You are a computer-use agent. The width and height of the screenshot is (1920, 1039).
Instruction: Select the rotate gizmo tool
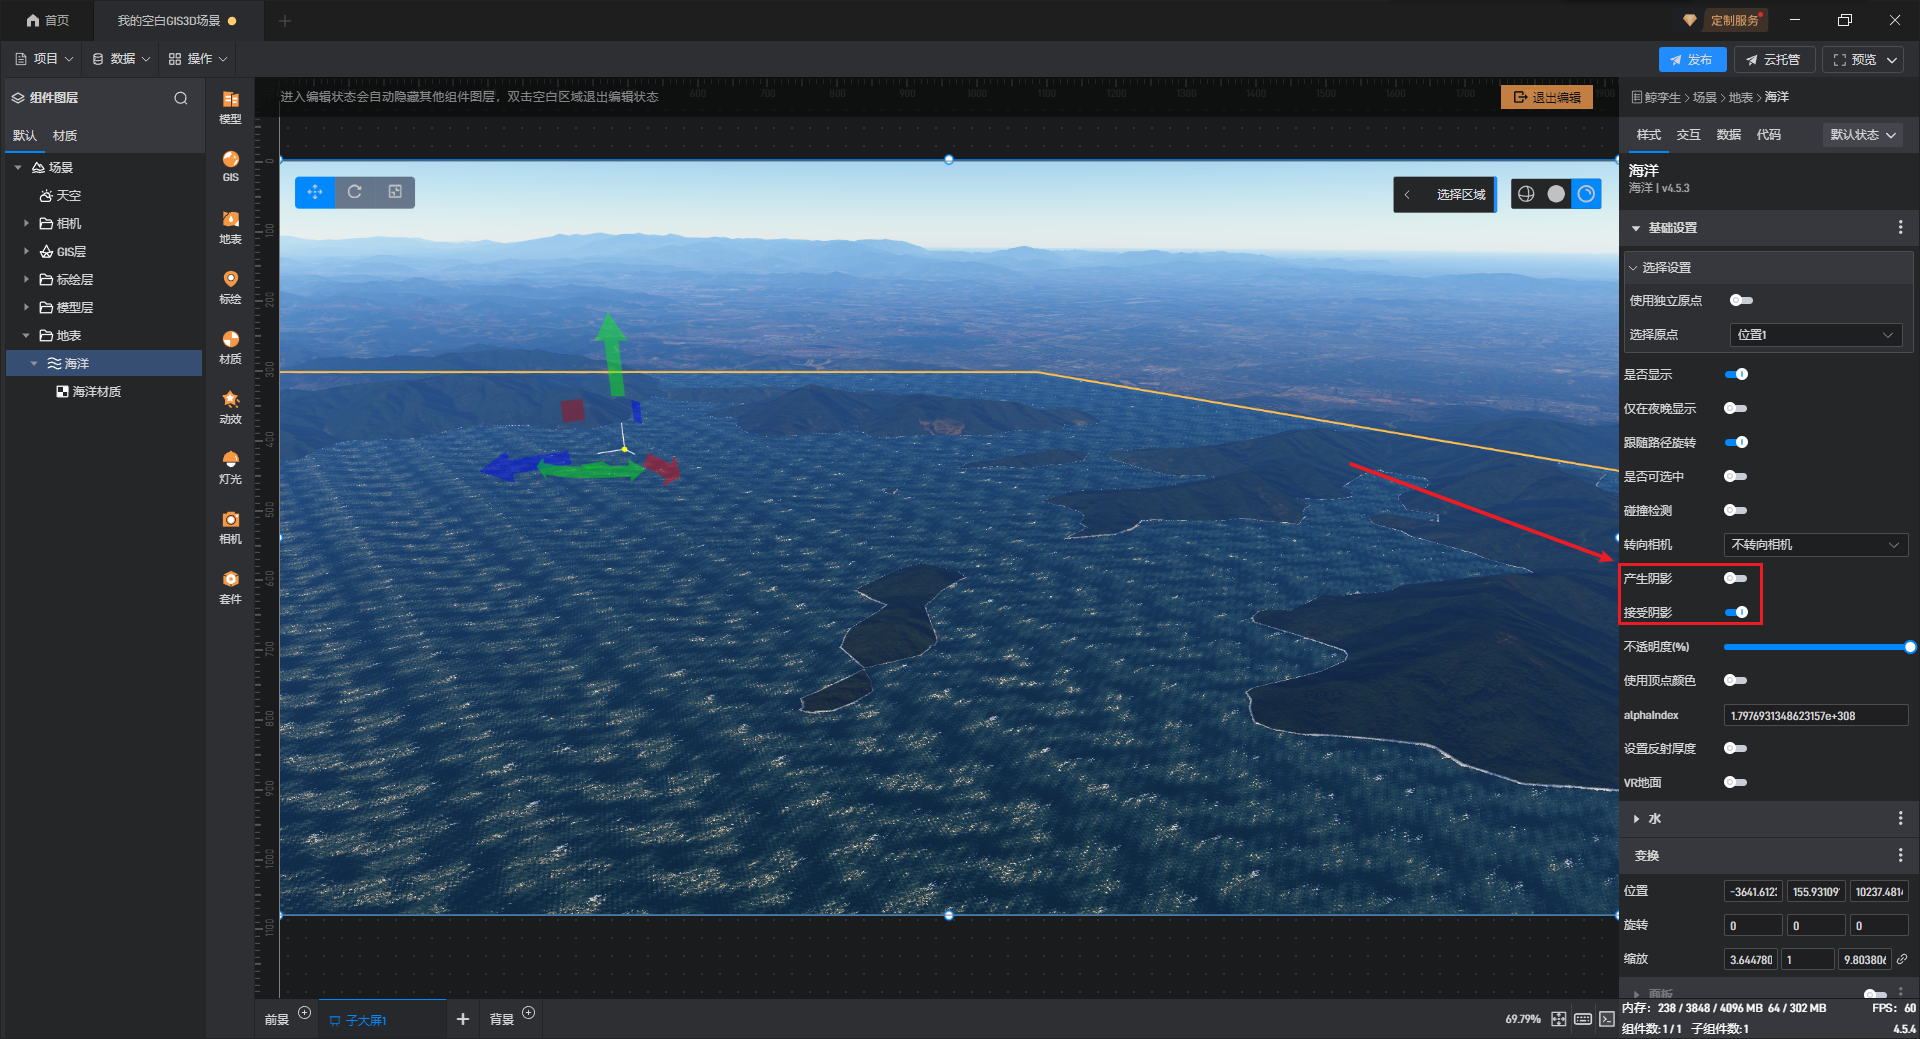tap(355, 192)
